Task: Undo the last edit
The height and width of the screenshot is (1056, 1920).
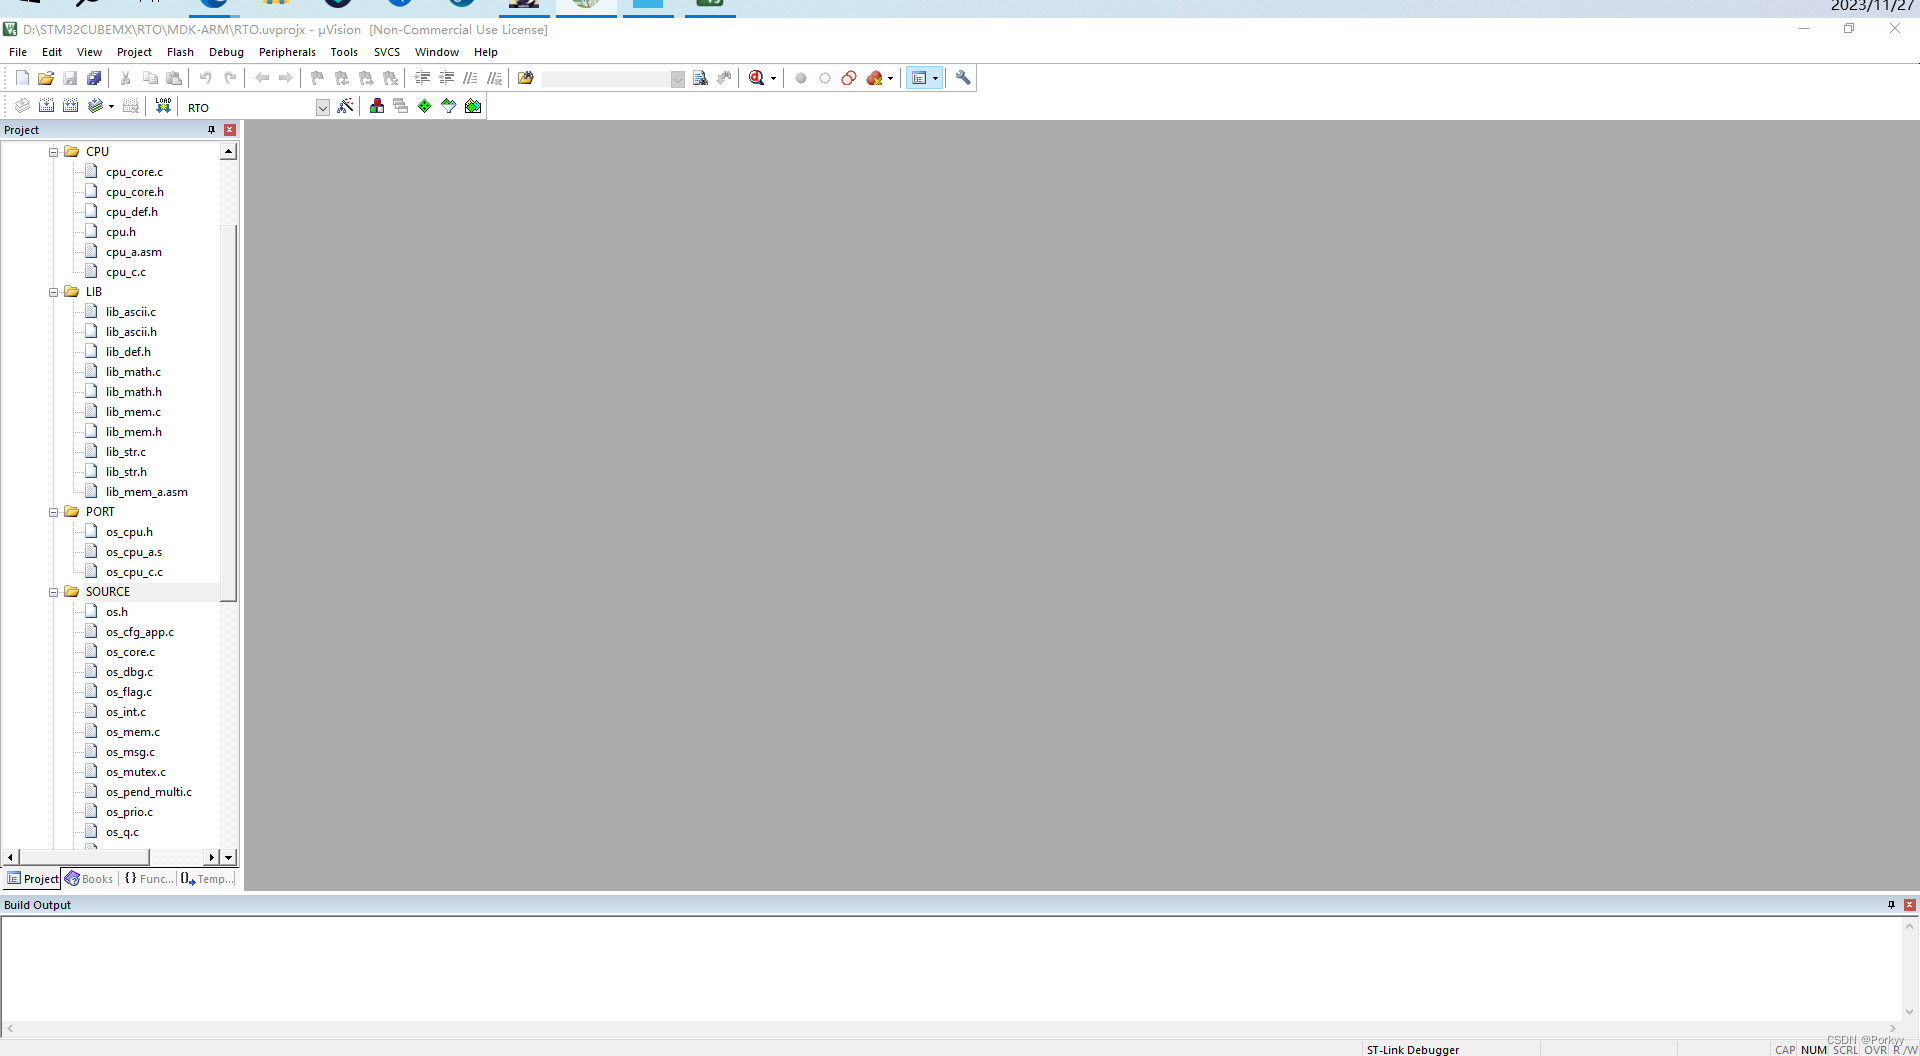Action: [x=206, y=78]
